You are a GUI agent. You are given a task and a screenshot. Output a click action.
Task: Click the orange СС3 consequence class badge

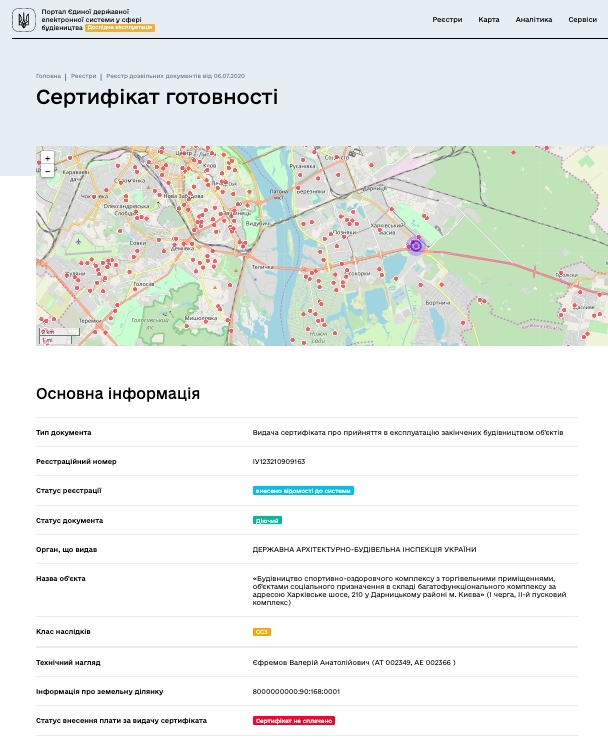point(262,632)
